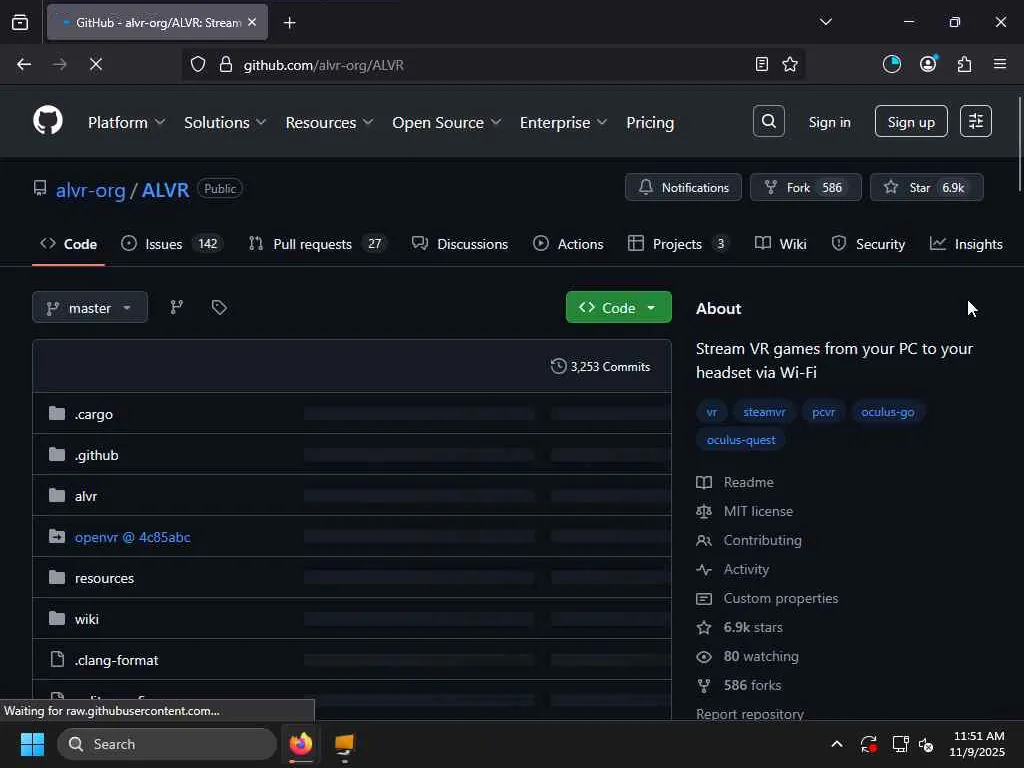Screen dimensions: 1024x768
Task: Bookmark this page with star icon
Action: (790, 64)
